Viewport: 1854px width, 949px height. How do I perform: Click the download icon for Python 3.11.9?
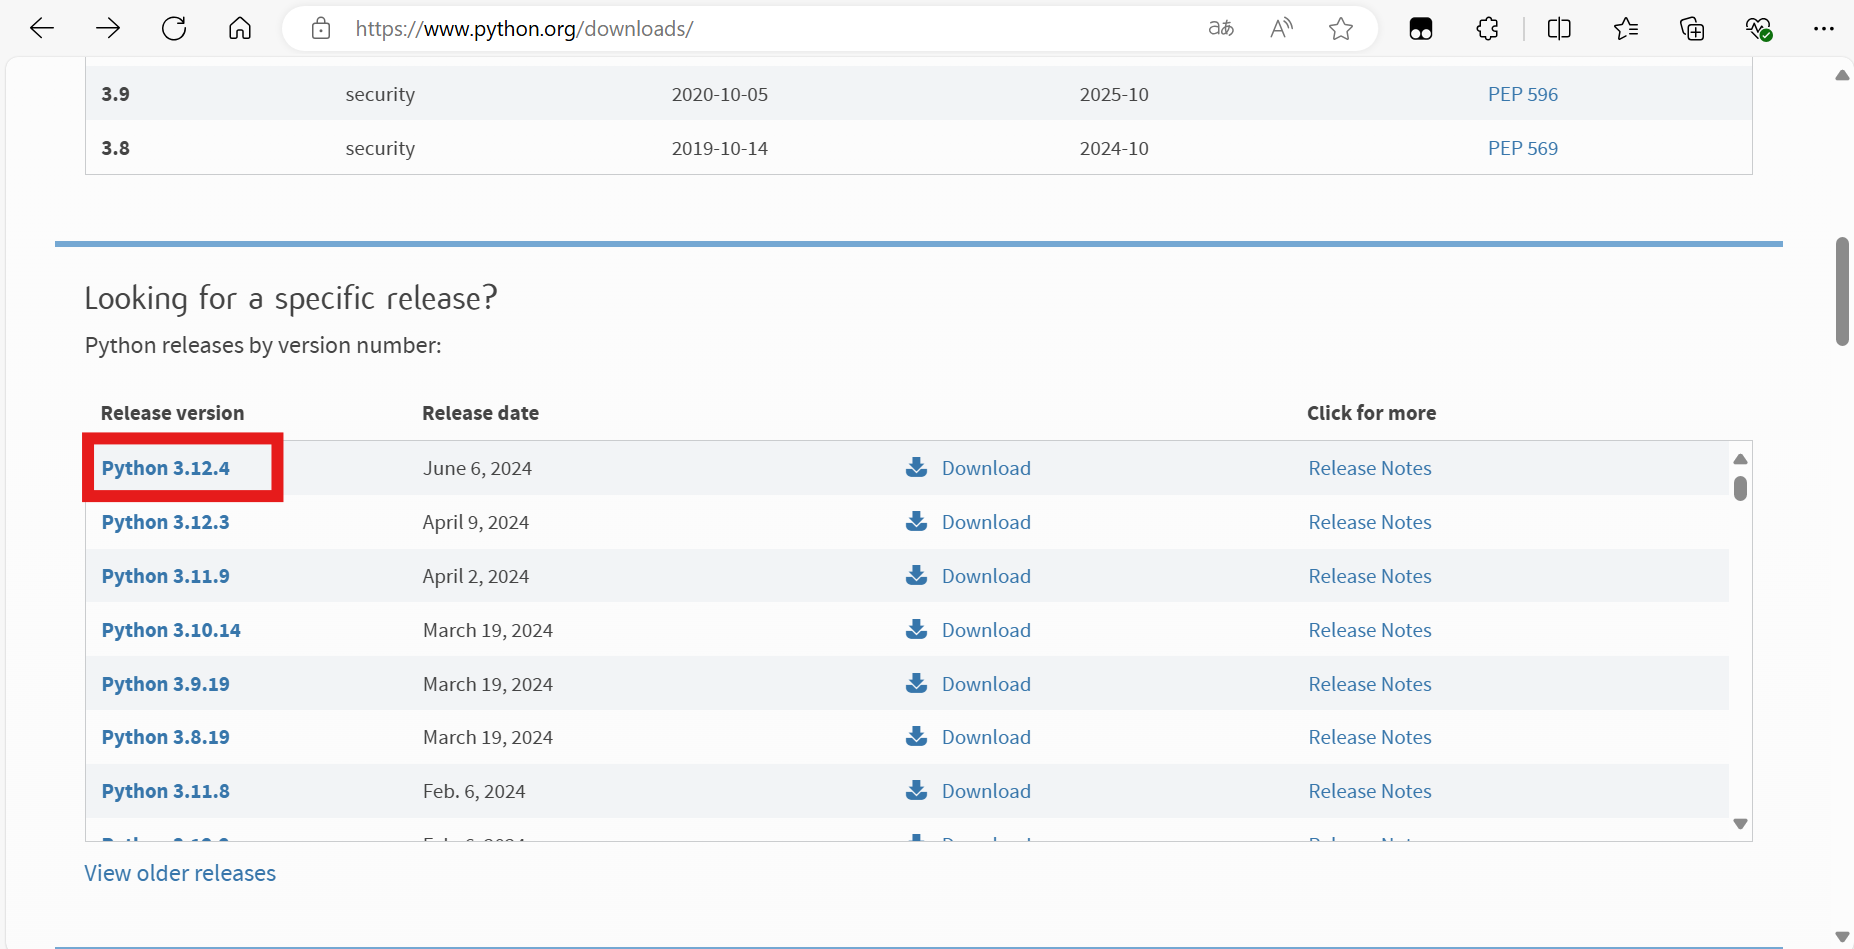pyautogui.click(x=916, y=575)
